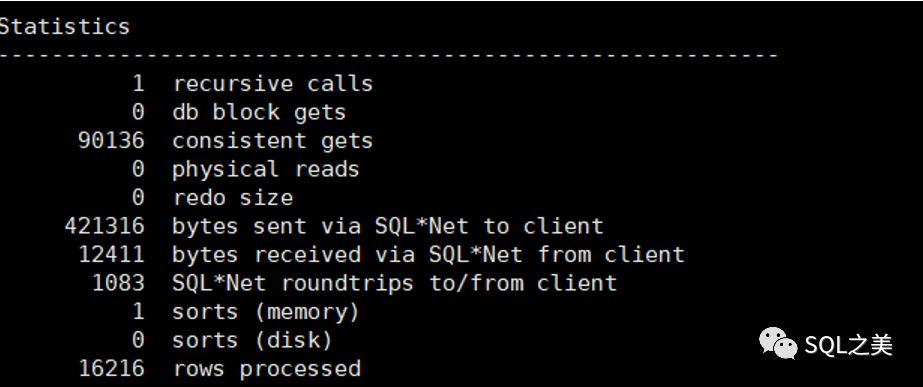923x387 pixels.
Task: Click bytes sent via SQL*Net to client
Action: tap(388, 226)
